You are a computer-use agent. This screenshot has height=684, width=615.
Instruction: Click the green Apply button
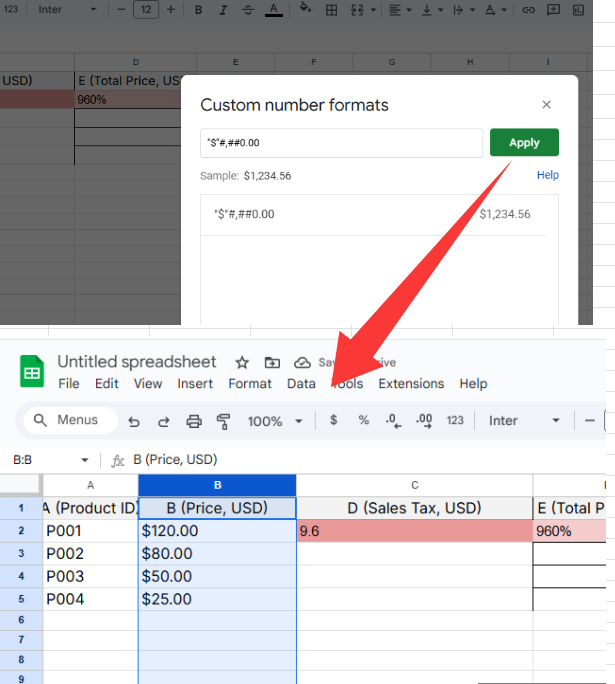[x=524, y=143]
